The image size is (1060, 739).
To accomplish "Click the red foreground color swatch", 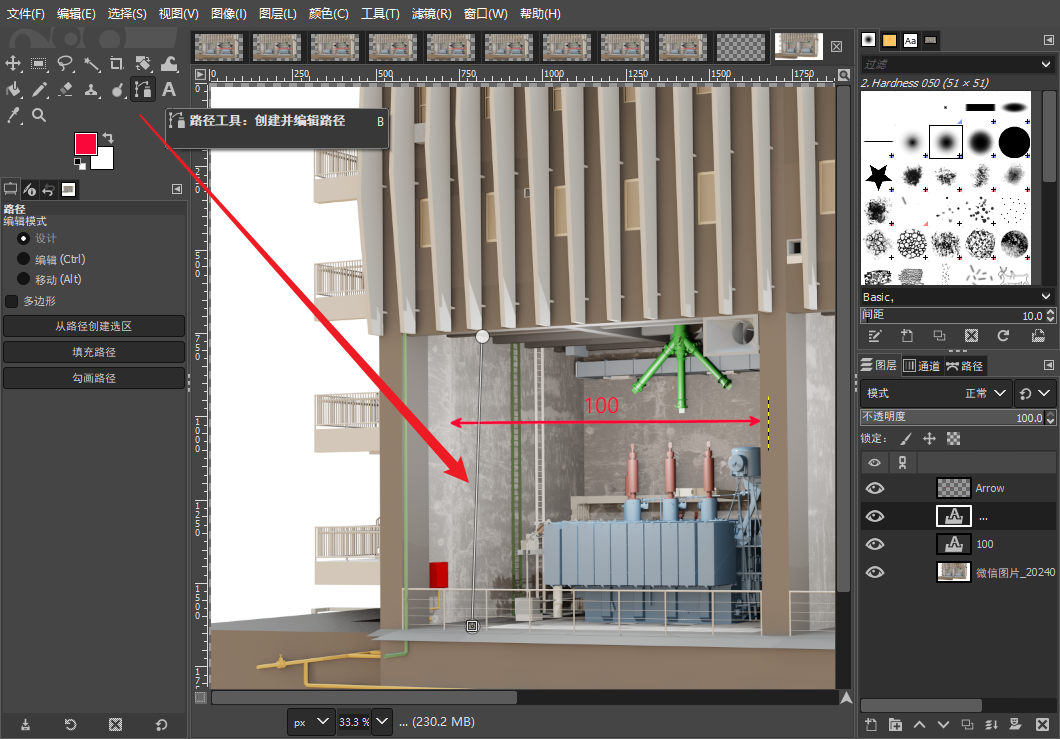I will 85,144.
